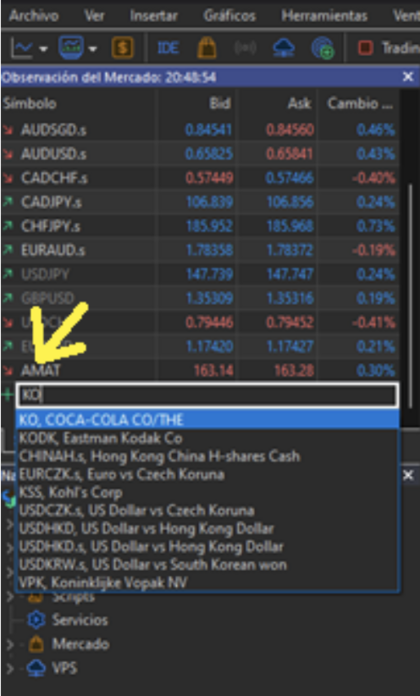Click the USDJPY bid value 147.739
The height and width of the screenshot is (696, 420).
click(209, 274)
